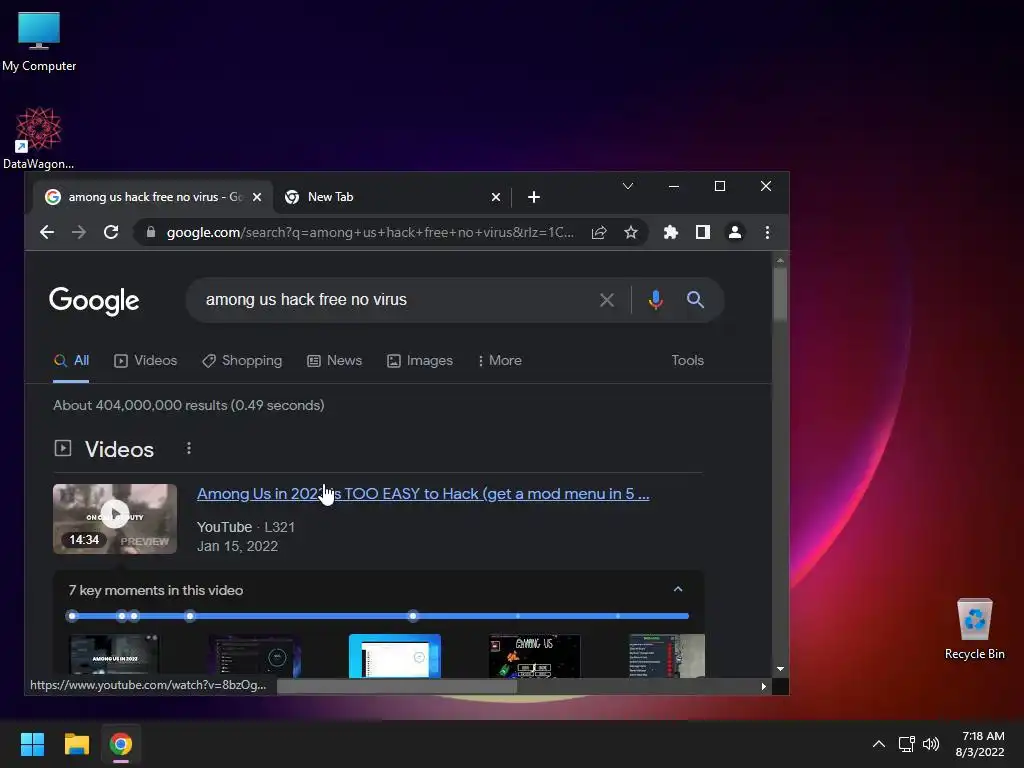The width and height of the screenshot is (1024, 768).
Task: Switch to News results
Action: point(334,360)
